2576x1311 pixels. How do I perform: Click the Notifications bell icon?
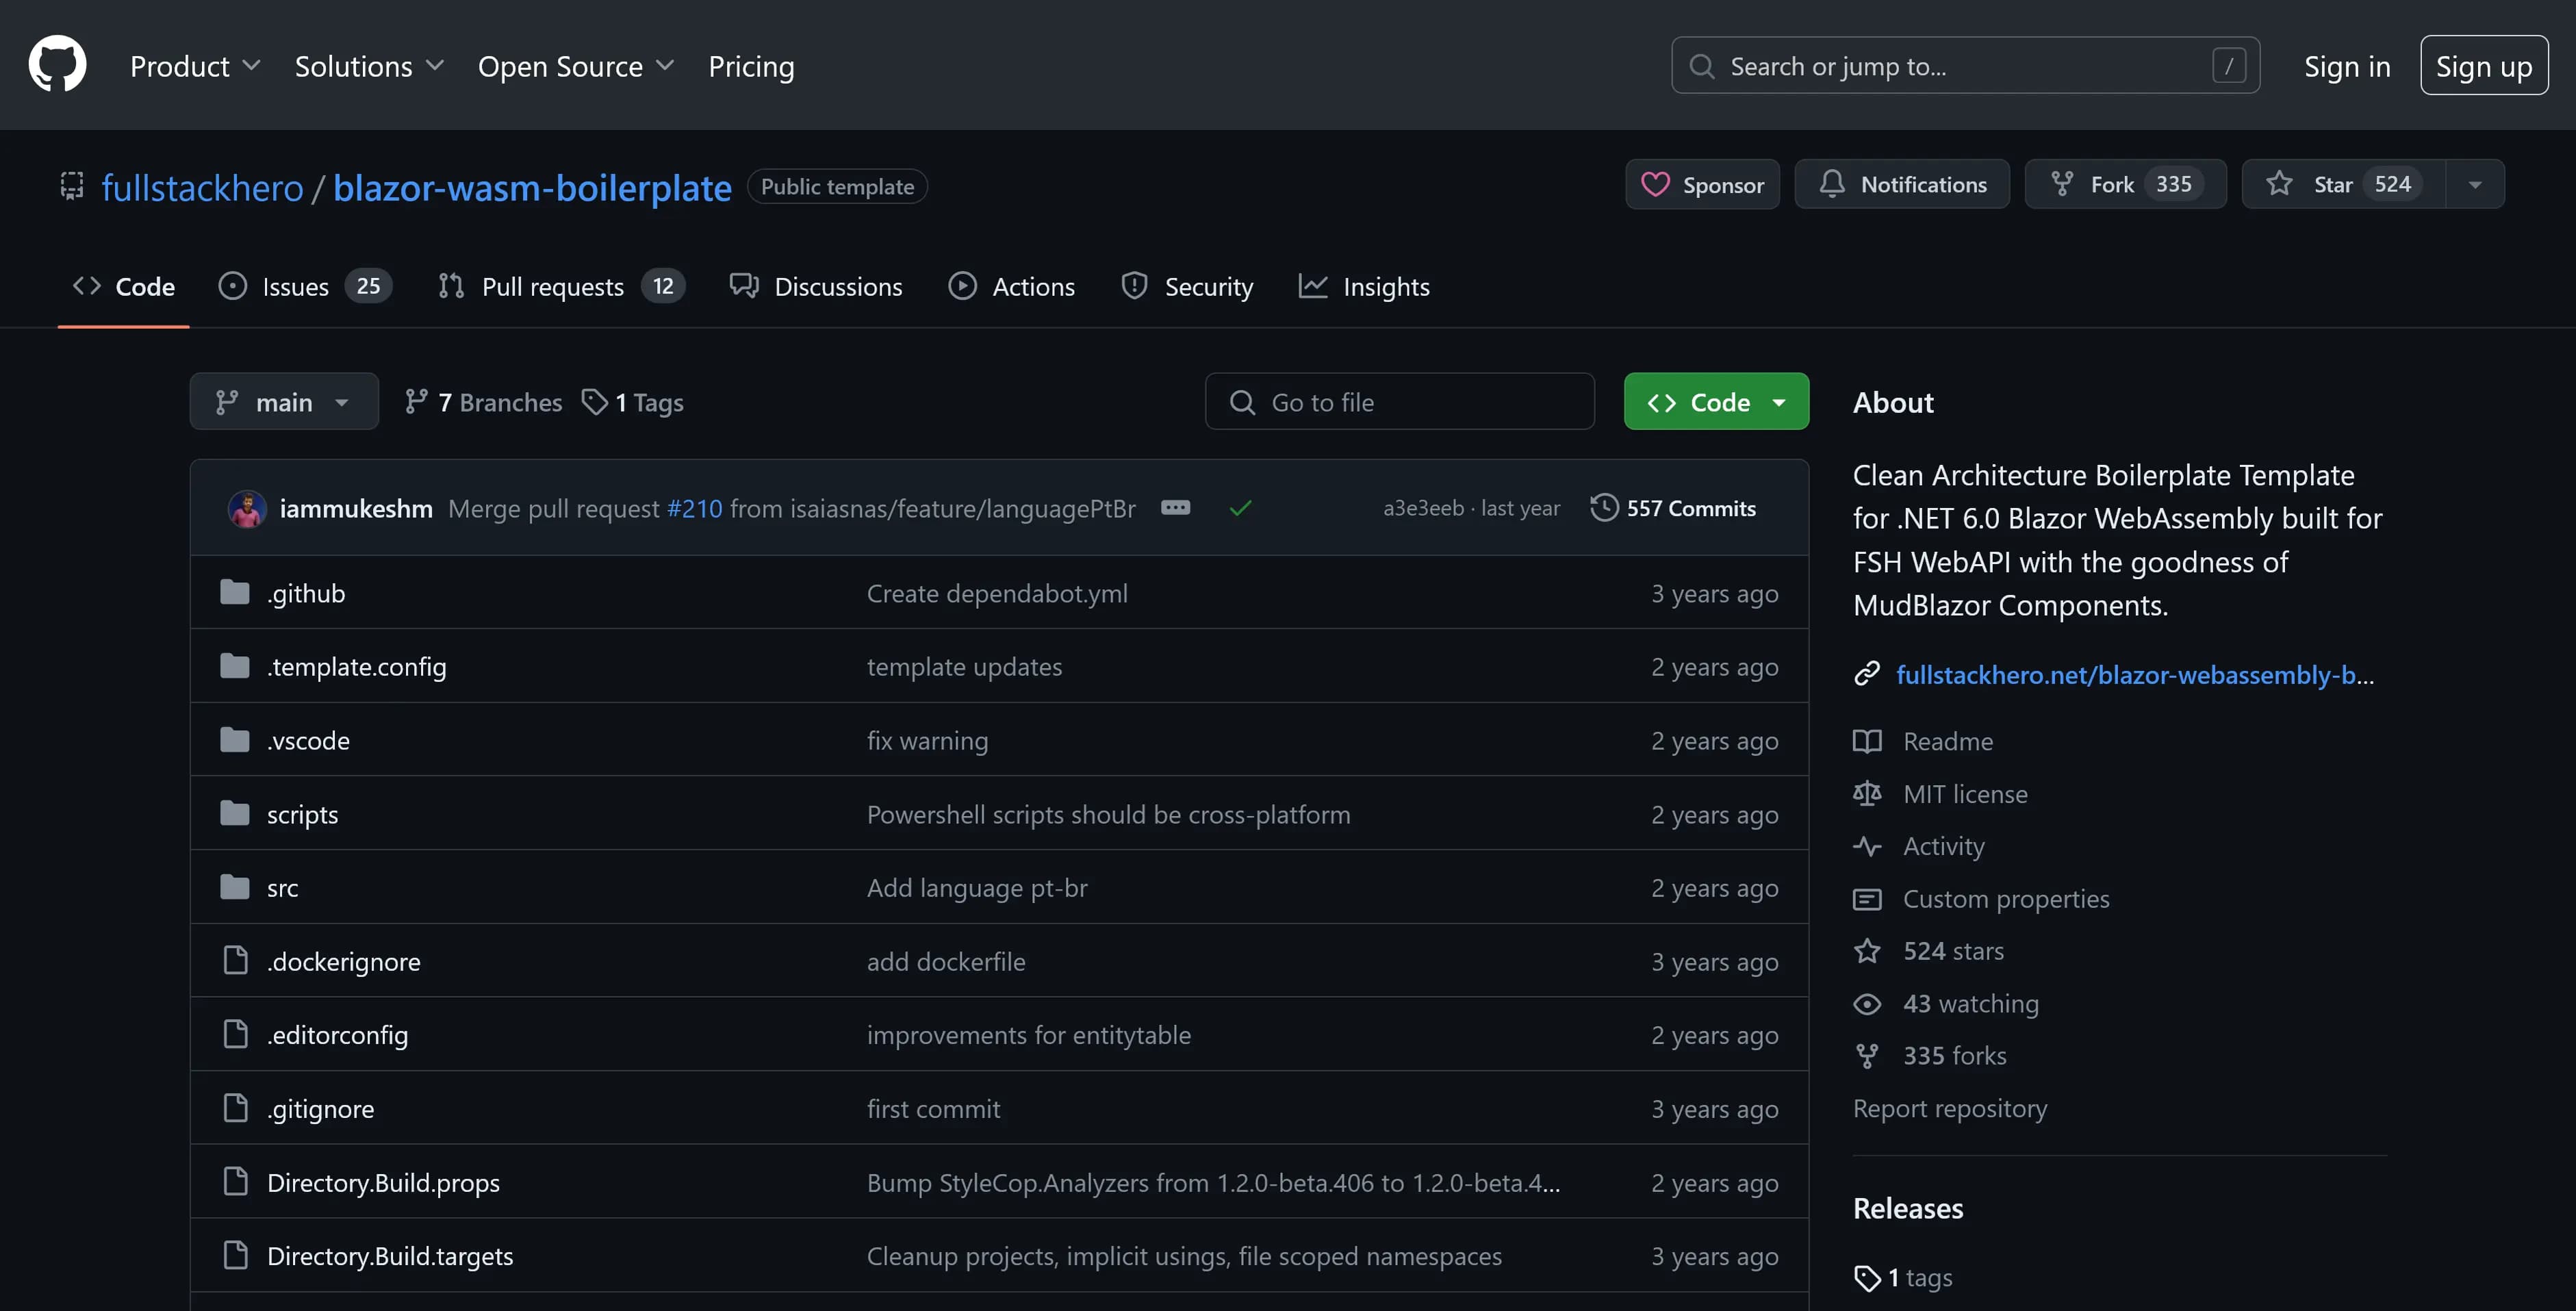[x=1832, y=184]
